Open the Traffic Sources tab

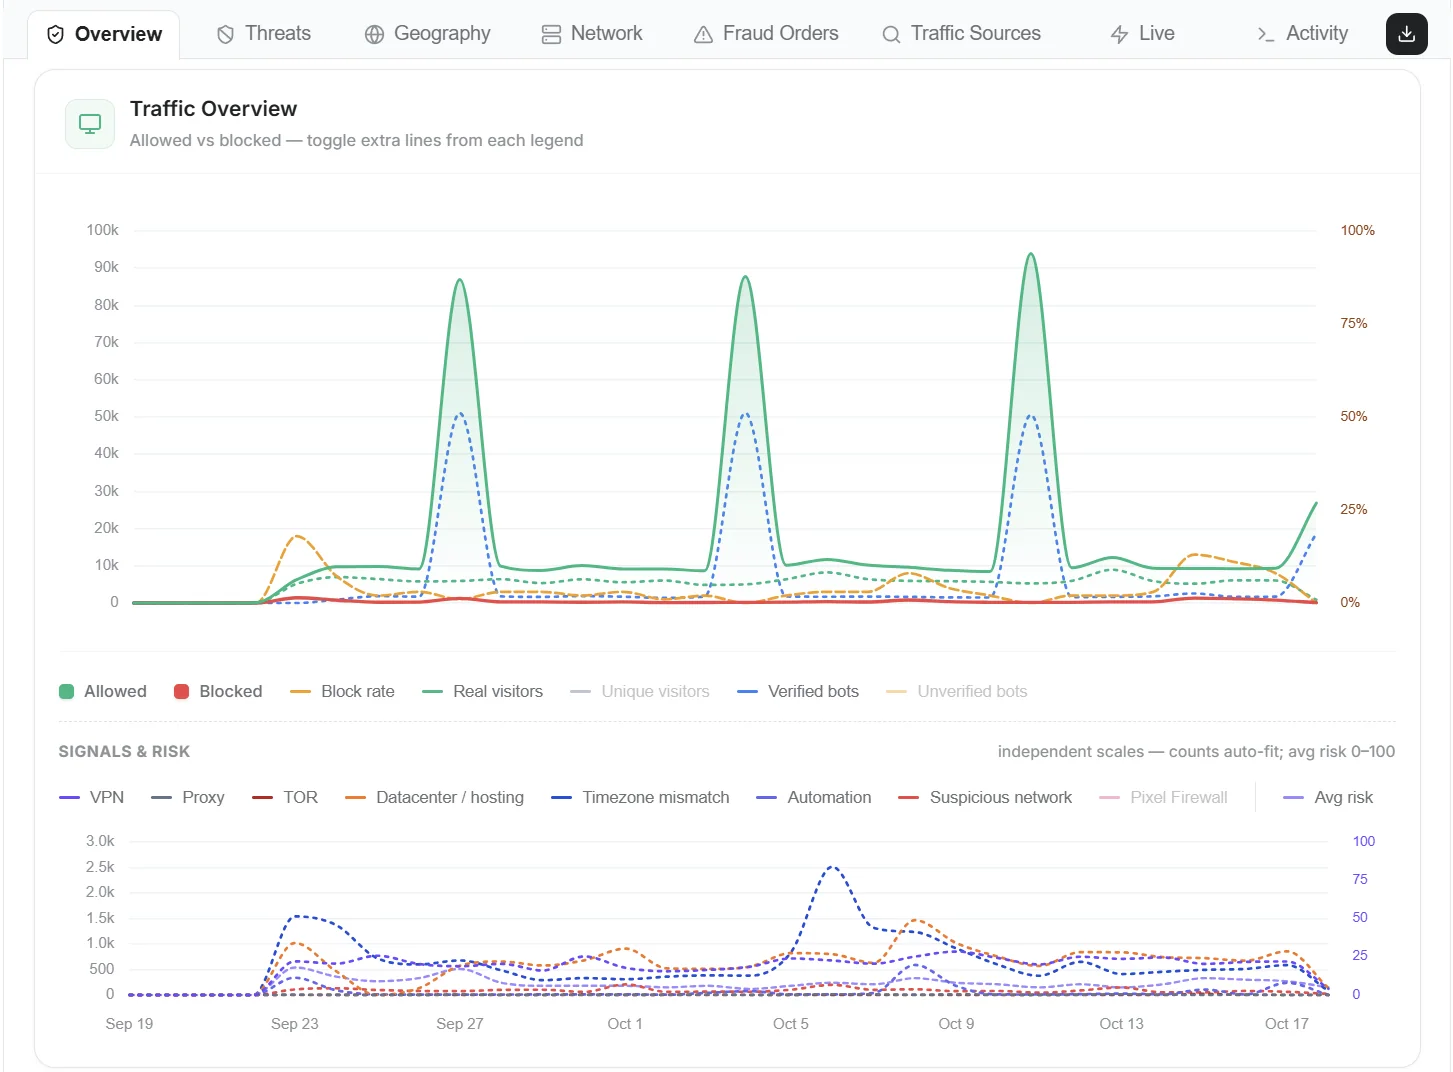[x=961, y=34]
